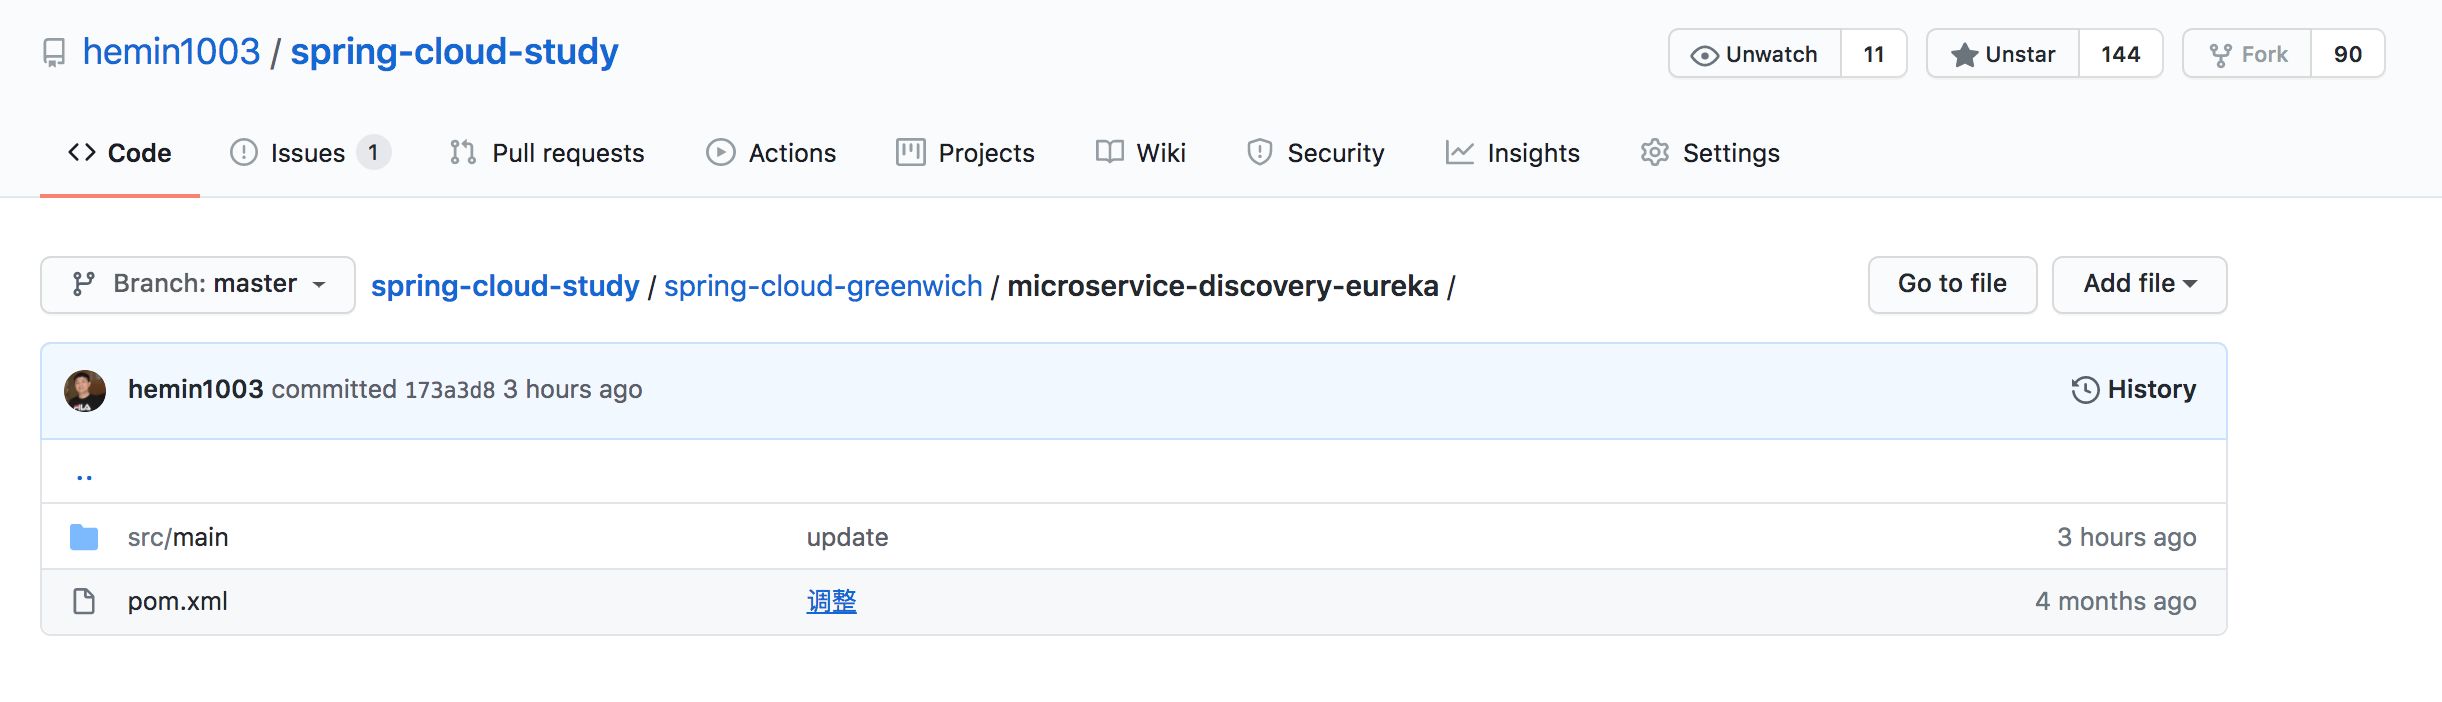Click the History clock icon
This screenshot has height=702, width=2442.
2085,390
